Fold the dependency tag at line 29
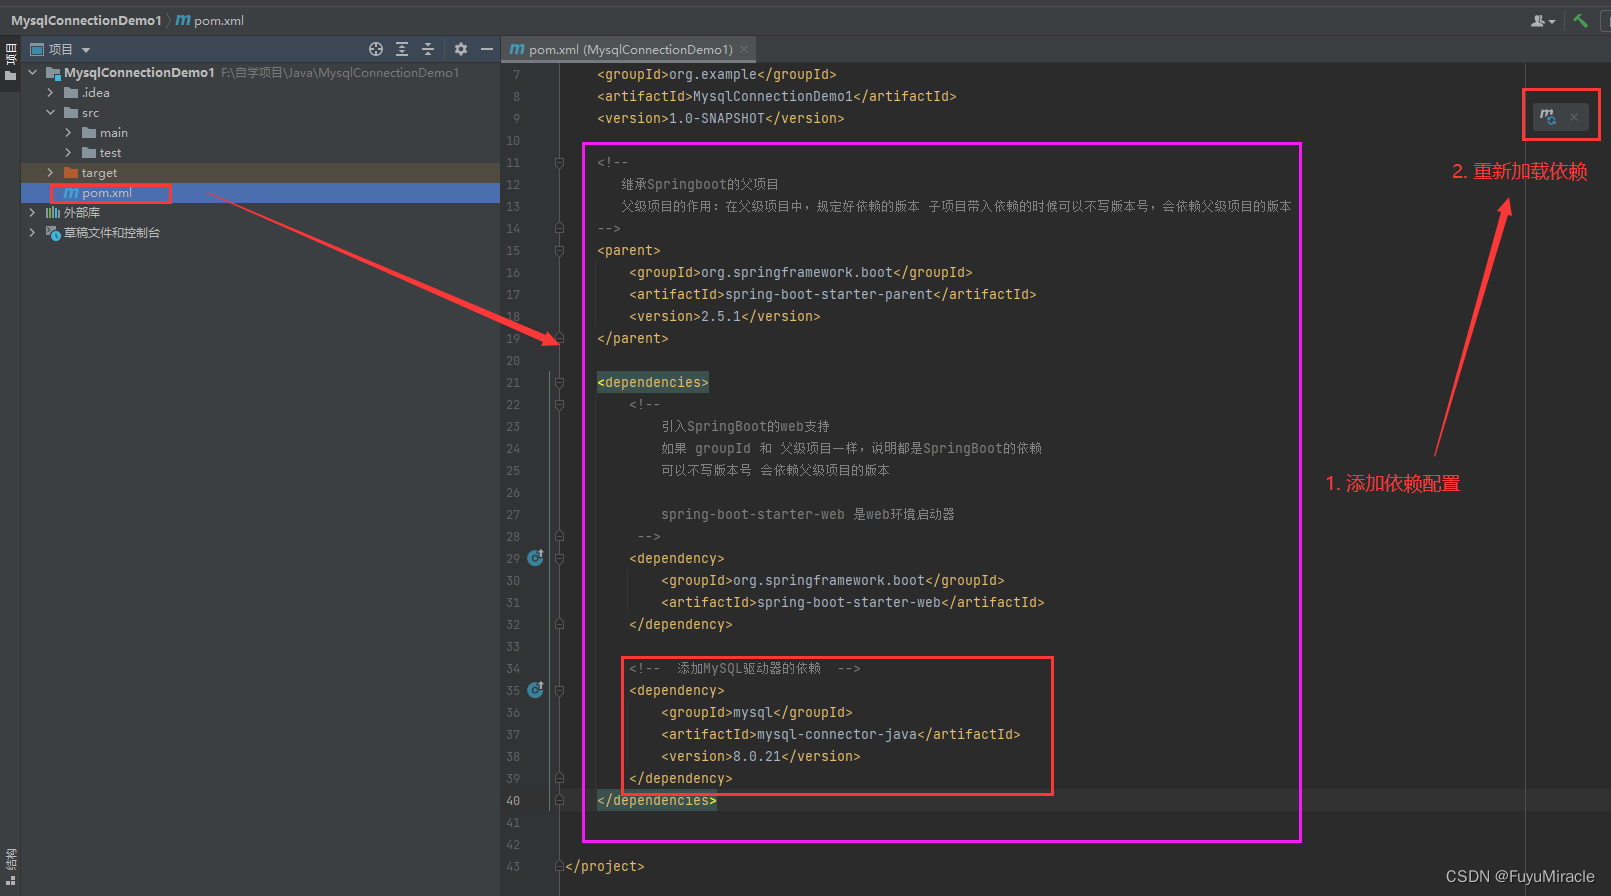 point(560,558)
